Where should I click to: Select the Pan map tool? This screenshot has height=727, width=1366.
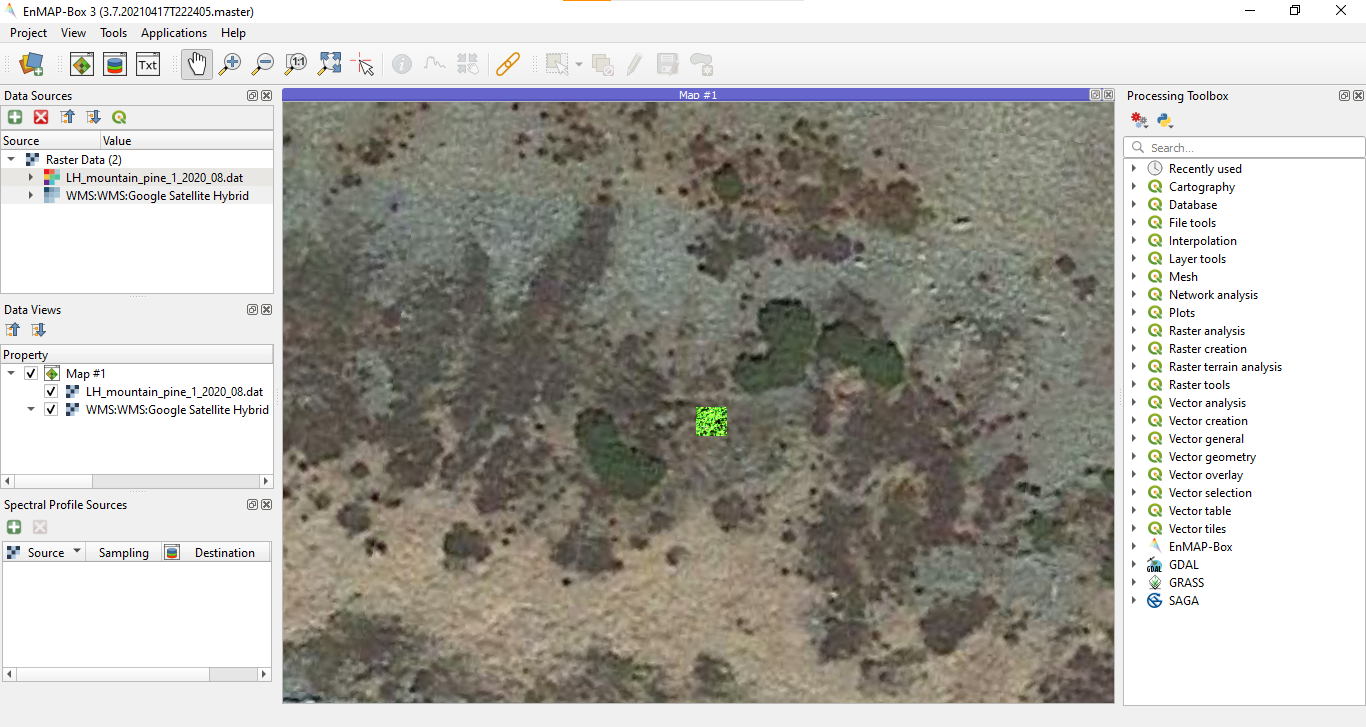point(196,63)
